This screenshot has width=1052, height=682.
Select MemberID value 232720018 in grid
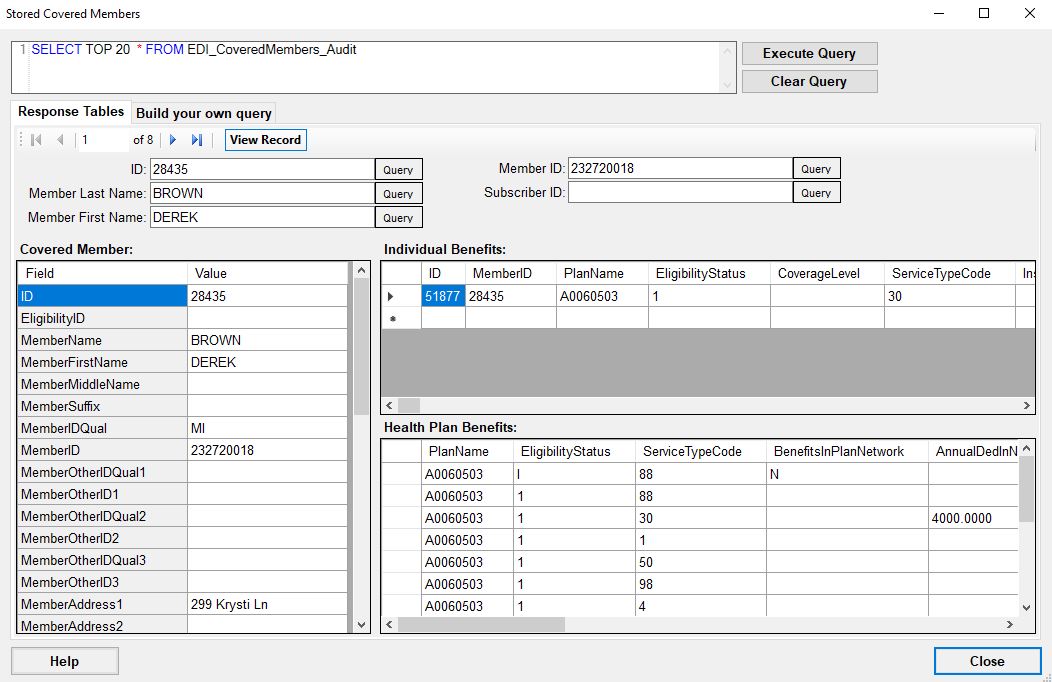coord(267,450)
